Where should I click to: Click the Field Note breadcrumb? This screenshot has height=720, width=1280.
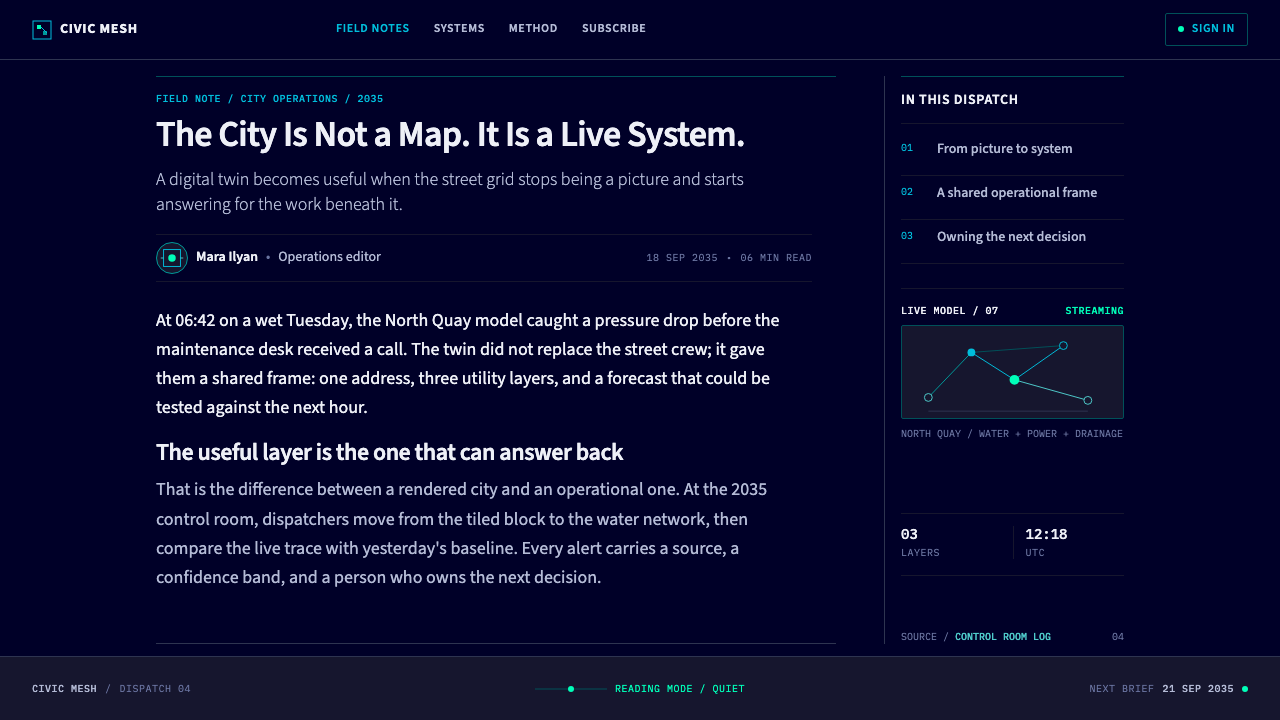[188, 99]
